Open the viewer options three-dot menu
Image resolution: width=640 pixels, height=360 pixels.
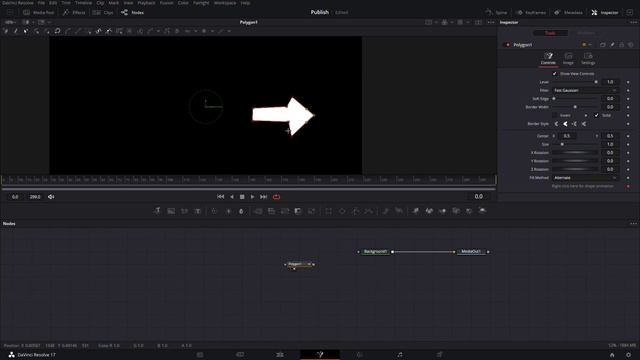[x=491, y=22]
